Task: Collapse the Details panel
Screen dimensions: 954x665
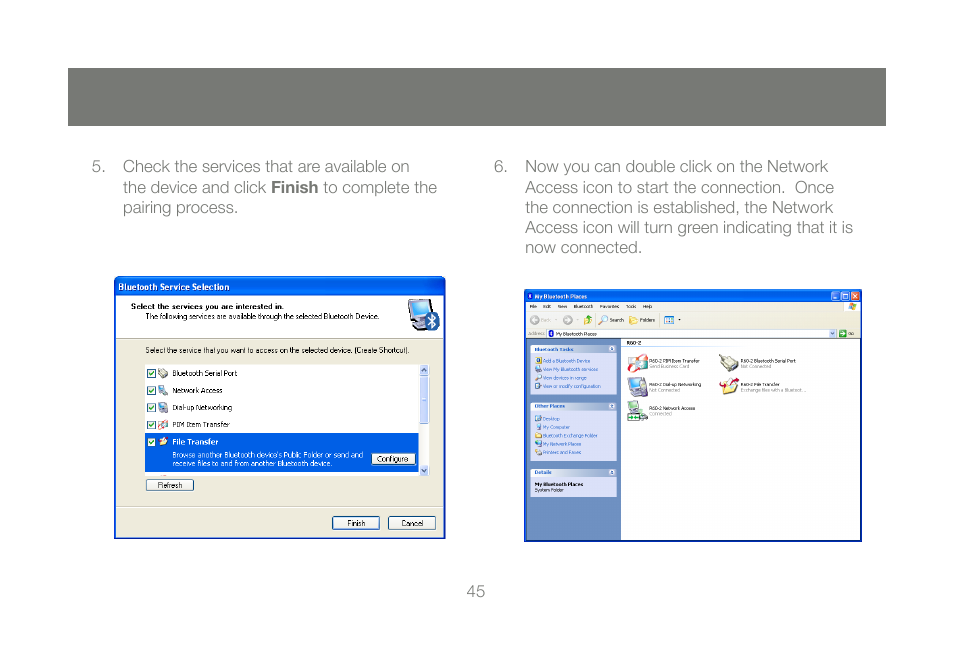Action: pyautogui.click(x=611, y=472)
